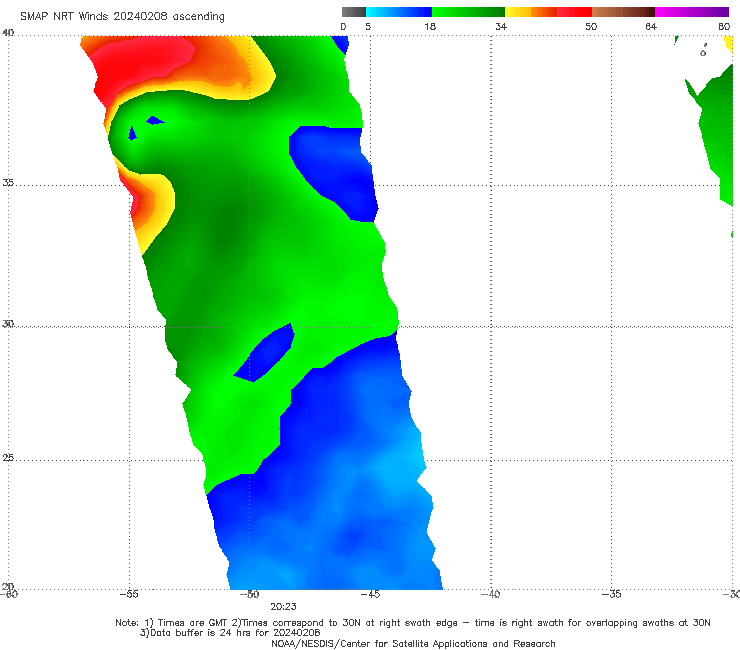Select the green 18–34 colorbar segment
Screen dimensions: 740x650
468,12
